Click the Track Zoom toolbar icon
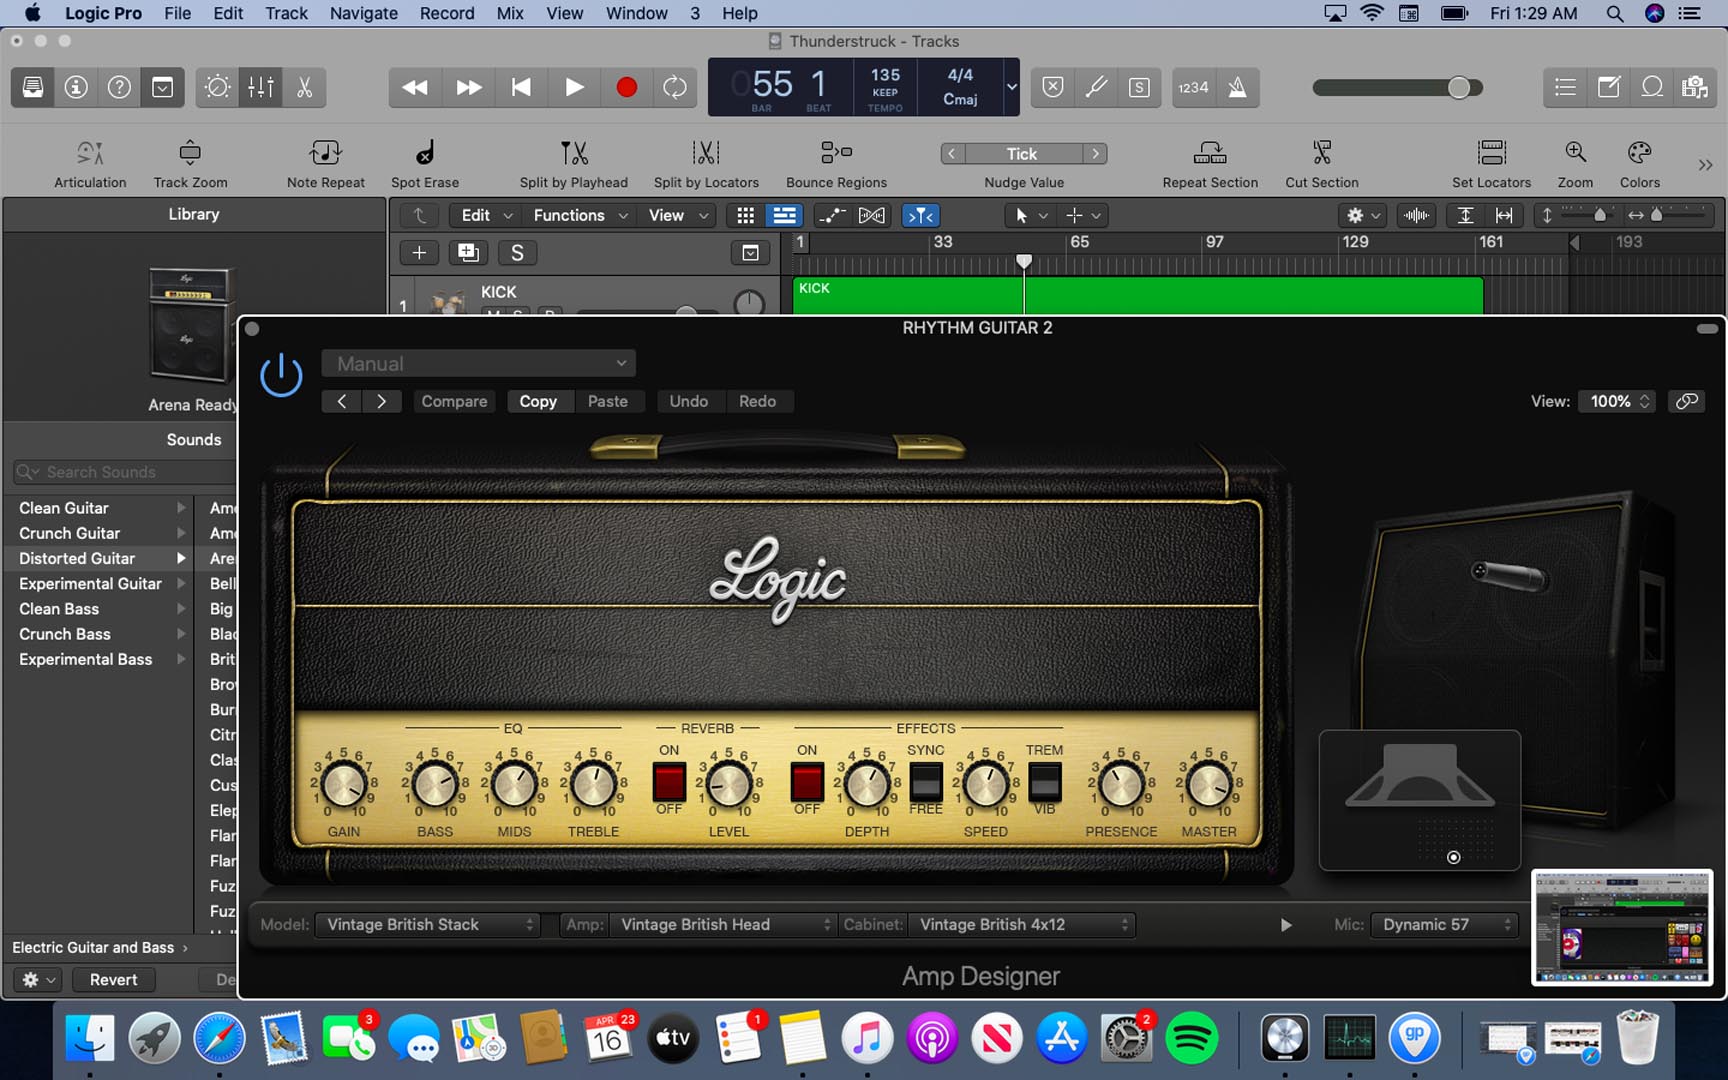The image size is (1728, 1080). point(190,153)
